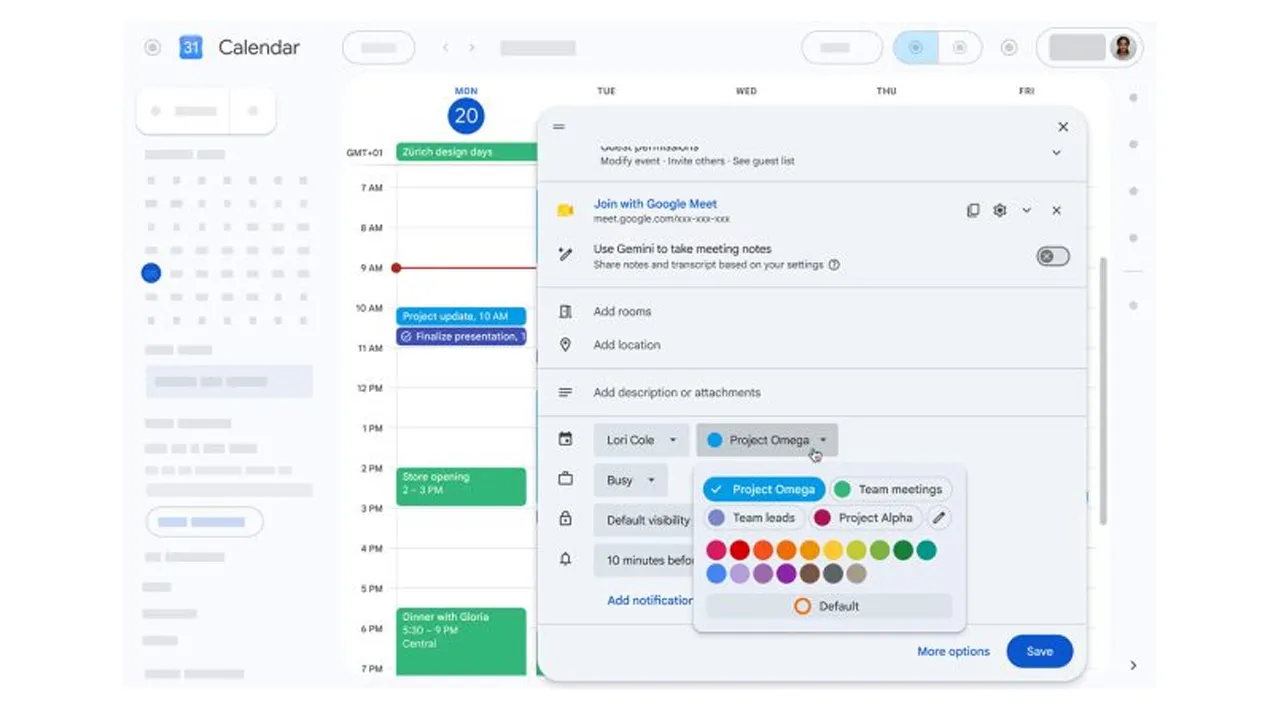Select the Team leads color label
Image resolution: width=1280 pixels, height=720 pixels.
(754, 518)
